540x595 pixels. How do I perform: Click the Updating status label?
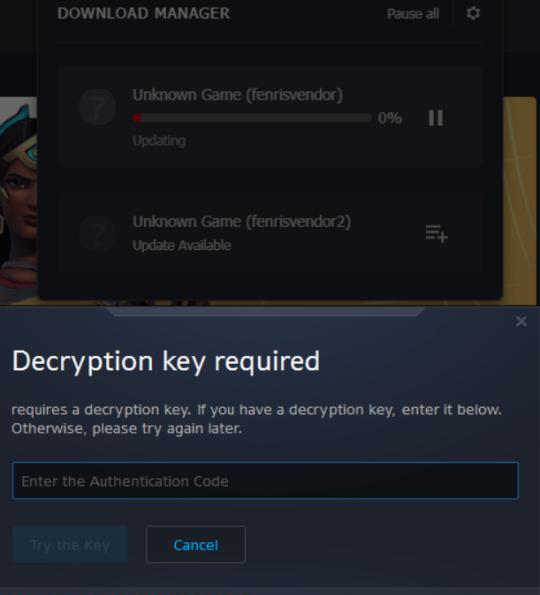point(159,141)
